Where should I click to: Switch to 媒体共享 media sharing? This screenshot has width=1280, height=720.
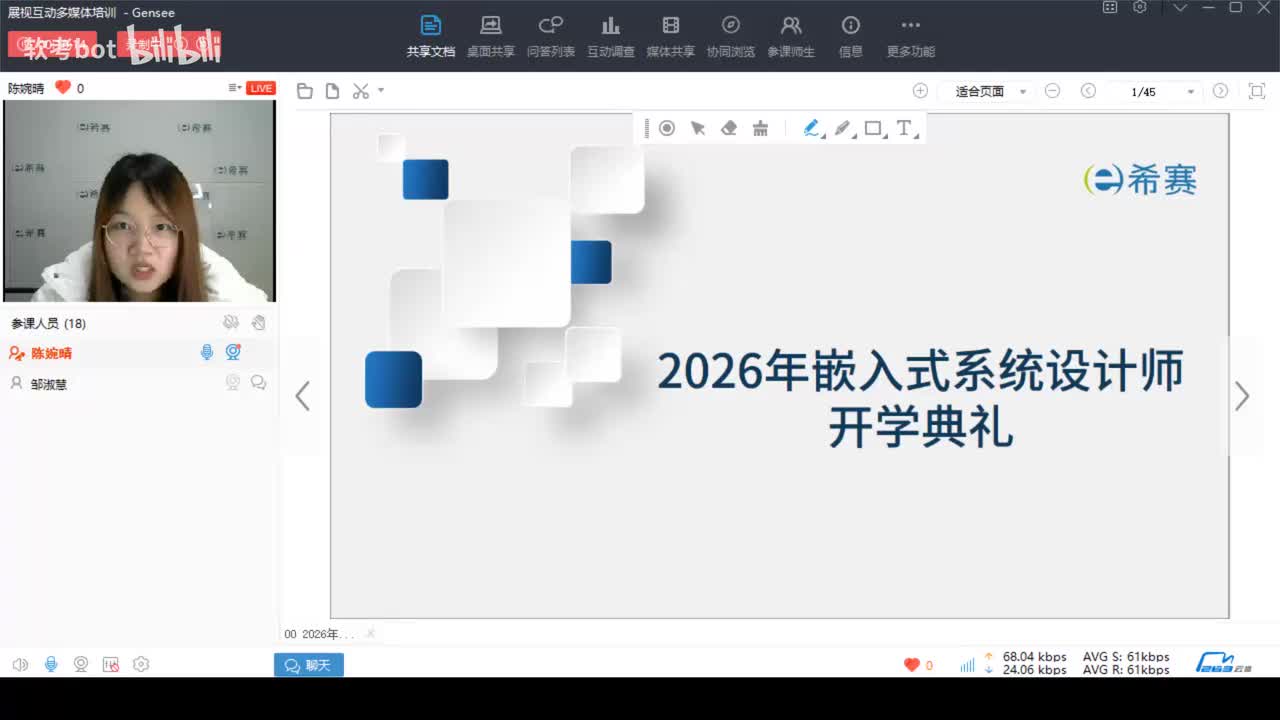point(671,36)
